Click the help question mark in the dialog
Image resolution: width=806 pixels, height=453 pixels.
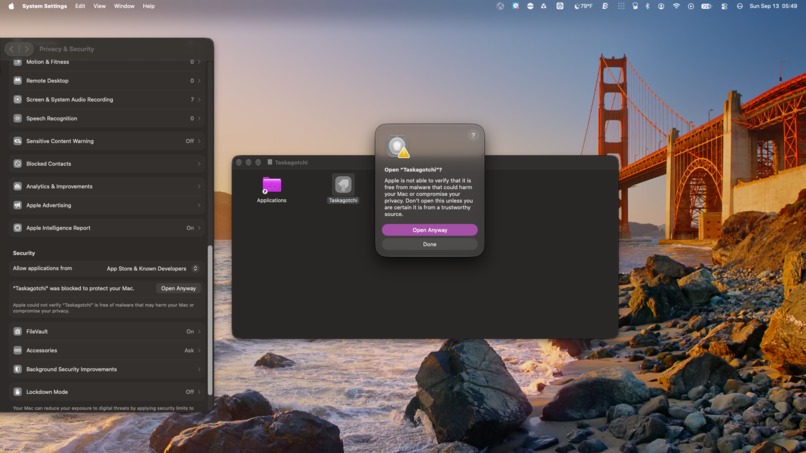pyautogui.click(x=473, y=135)
